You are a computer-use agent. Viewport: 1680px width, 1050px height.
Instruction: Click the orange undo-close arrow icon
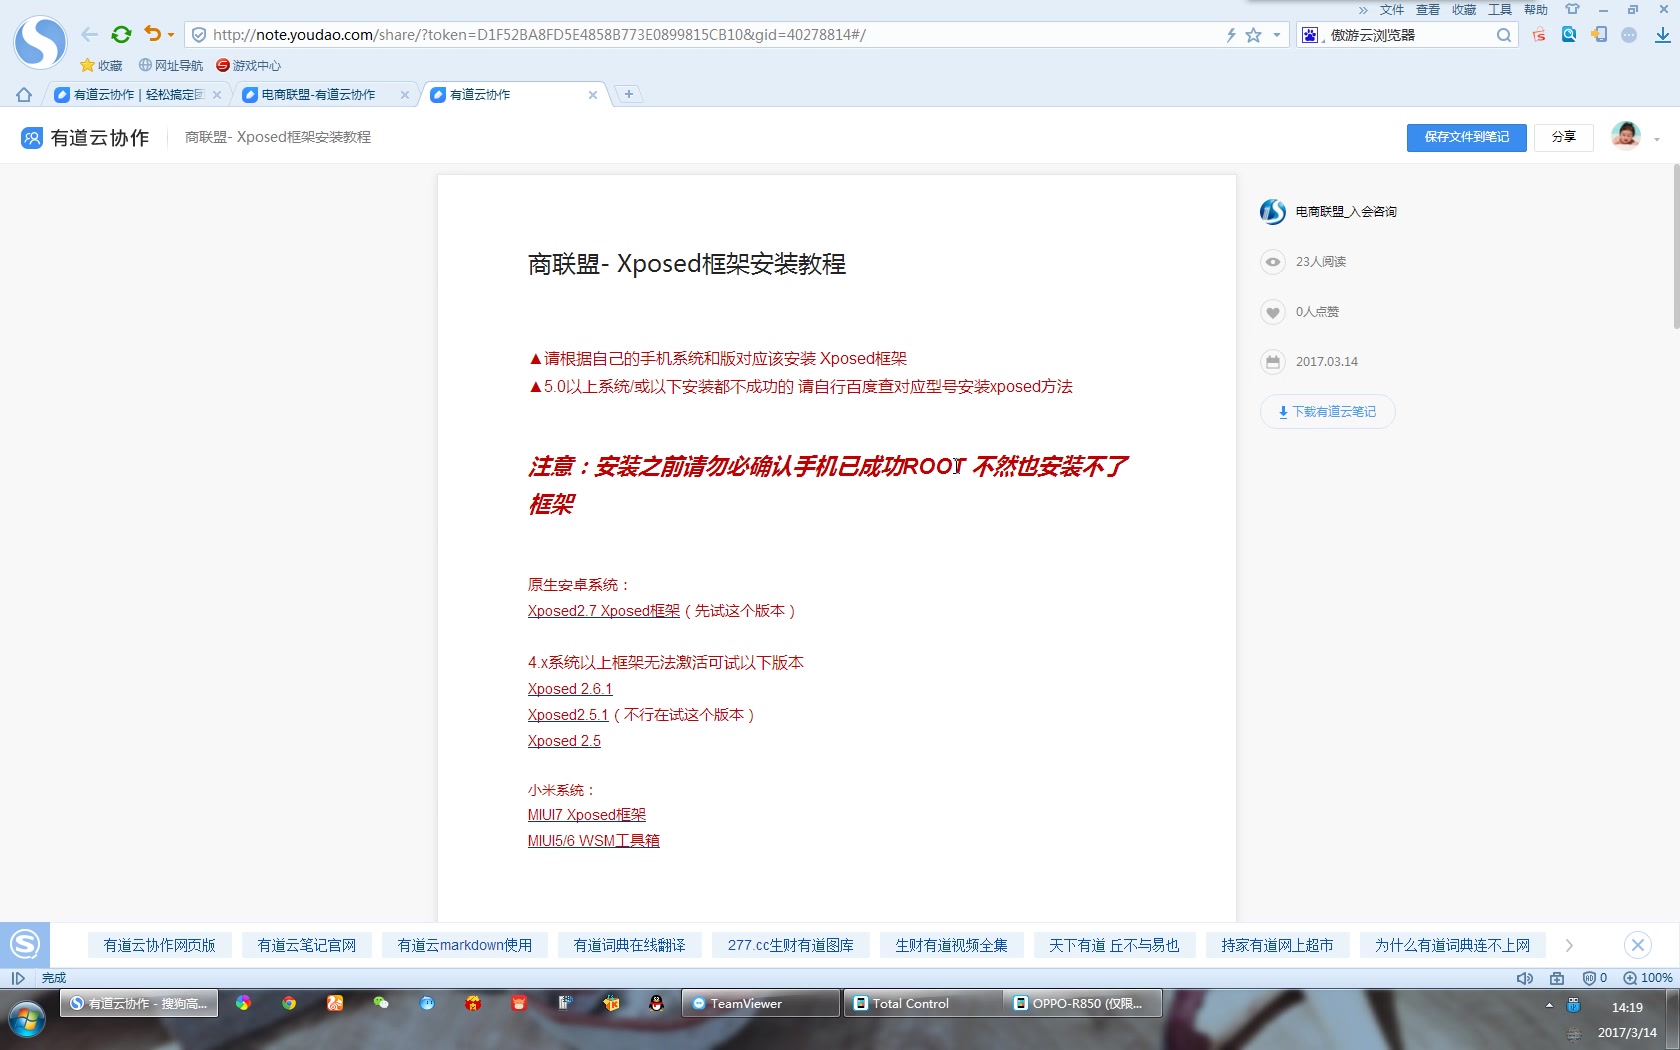[x=152, y=34]
